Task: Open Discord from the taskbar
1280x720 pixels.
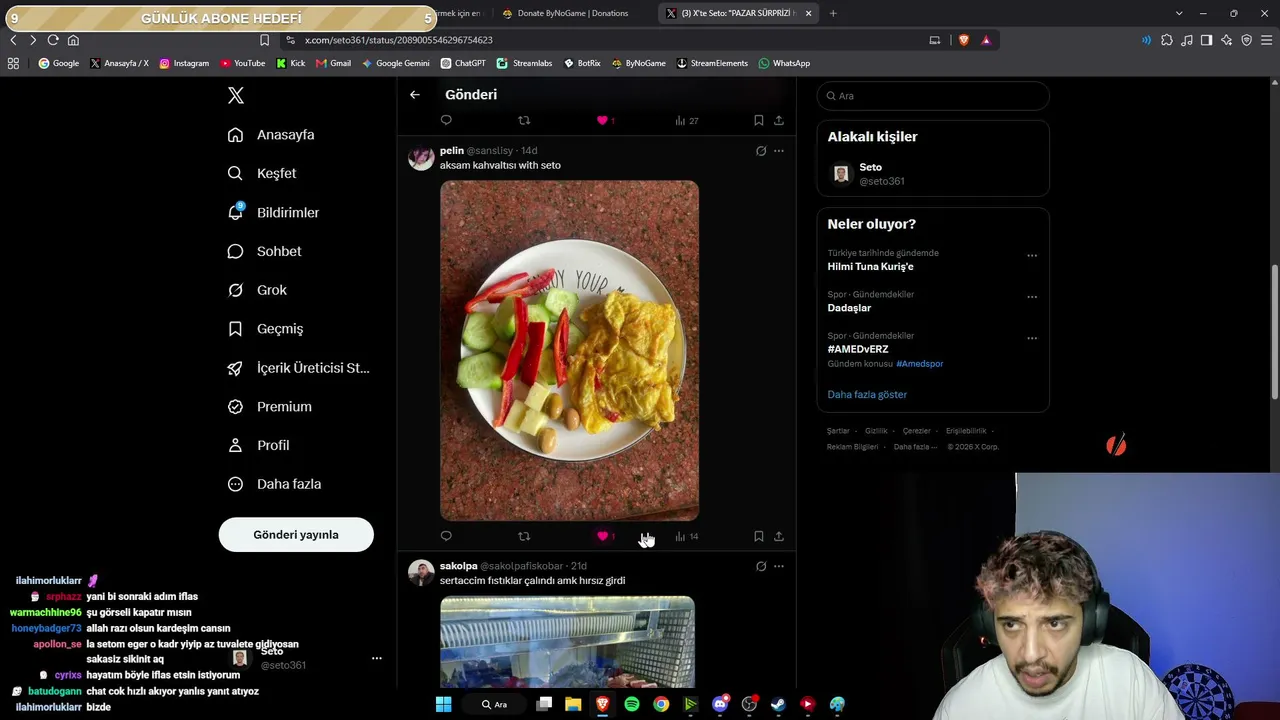Action: tap(720, 704)
